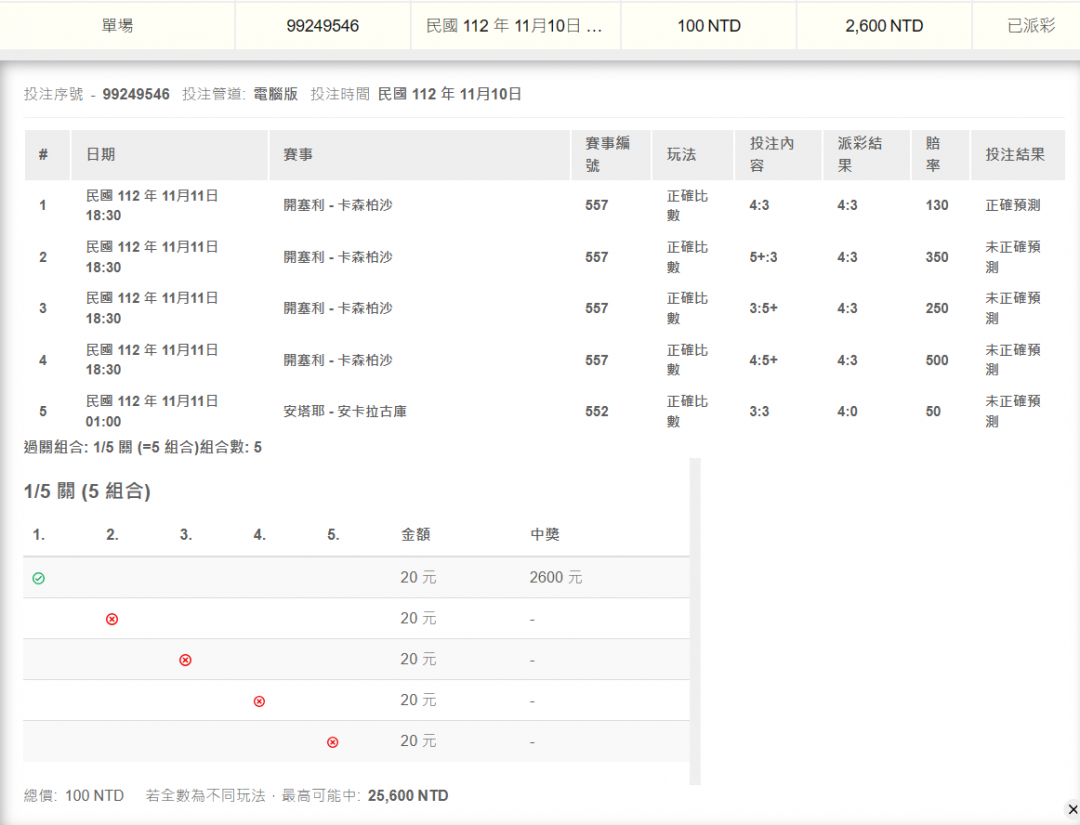This screenshot has width=1080, height=825.
Task: Click the 2,600 NTD payout cell
Action: point(884,26)
